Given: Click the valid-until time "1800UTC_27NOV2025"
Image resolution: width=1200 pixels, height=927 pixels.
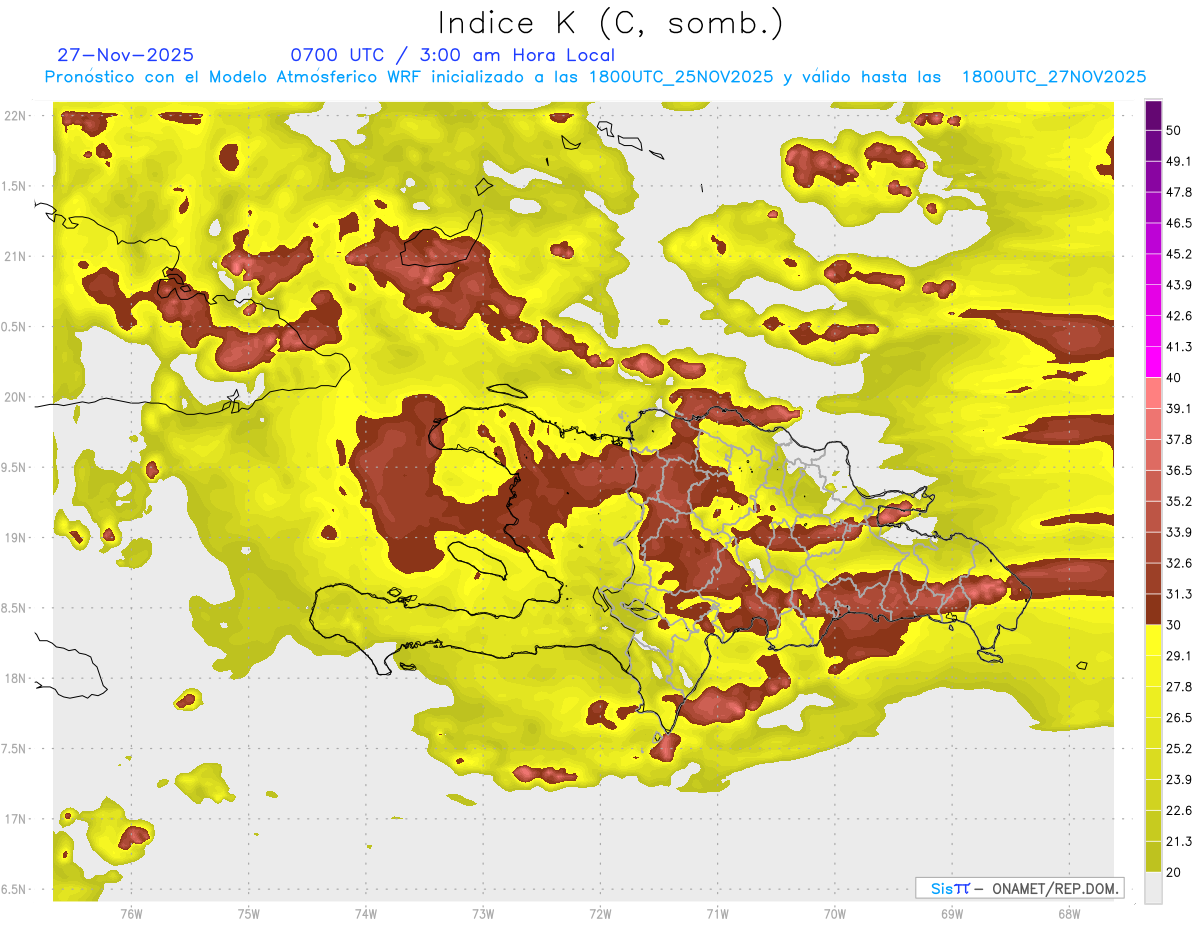Looking at the screenshot, I should click(x=1053, y=77).
